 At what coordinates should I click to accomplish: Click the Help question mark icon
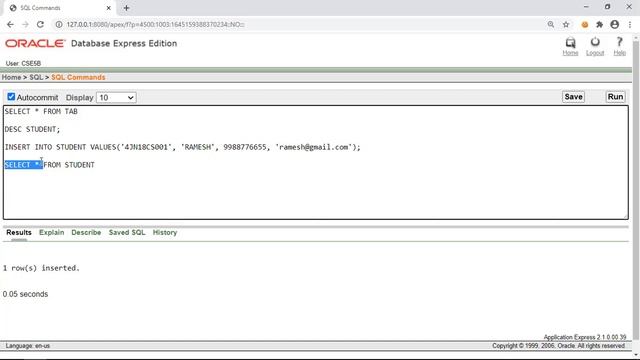tap(619, 42)
